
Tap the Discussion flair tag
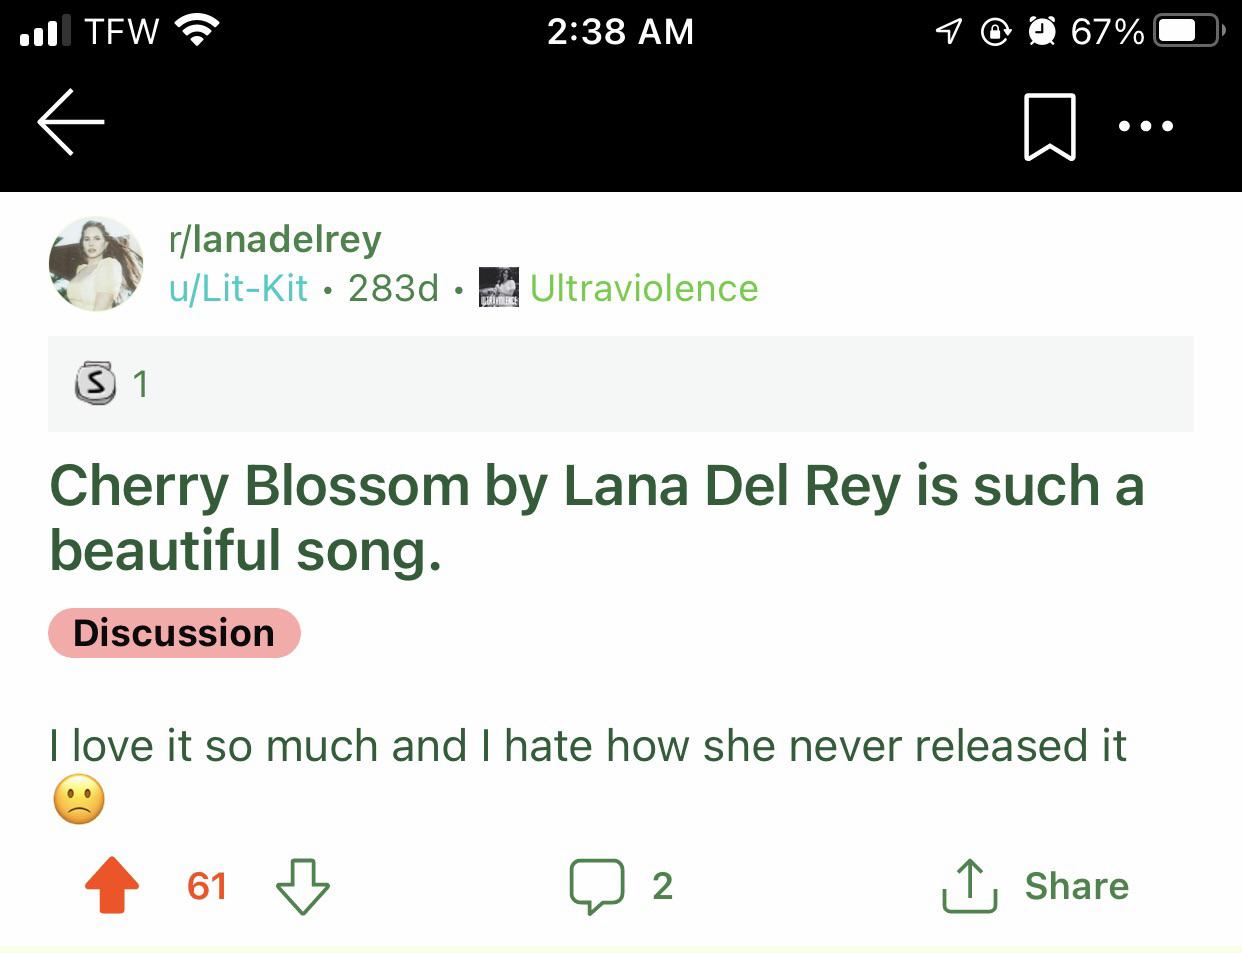point(174,632)
